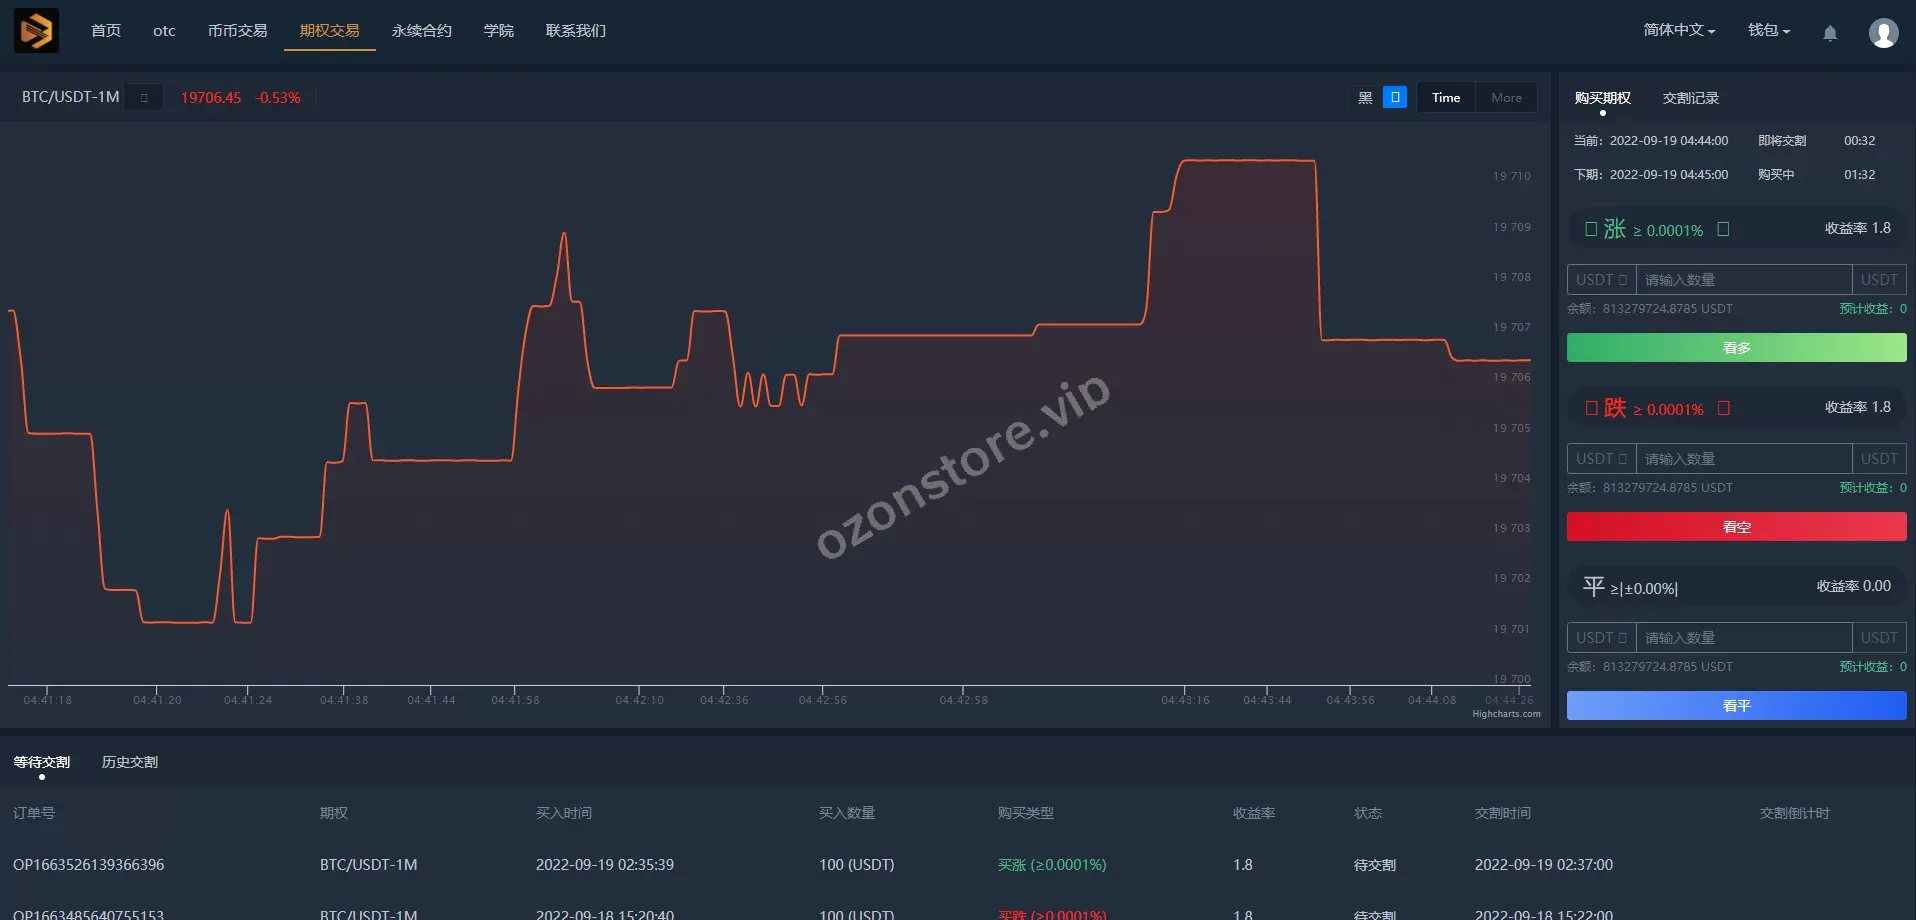Click the red icon left of 跌

1590,408
